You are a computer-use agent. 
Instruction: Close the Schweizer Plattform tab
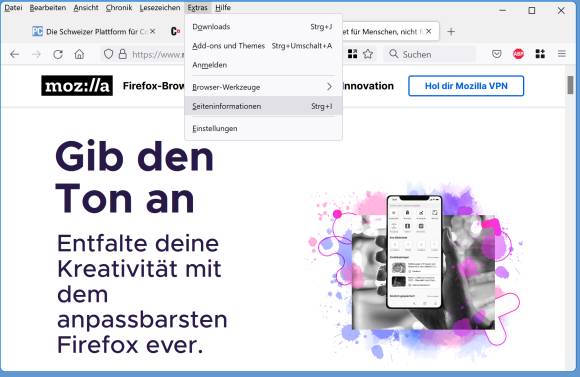(152, 32)
